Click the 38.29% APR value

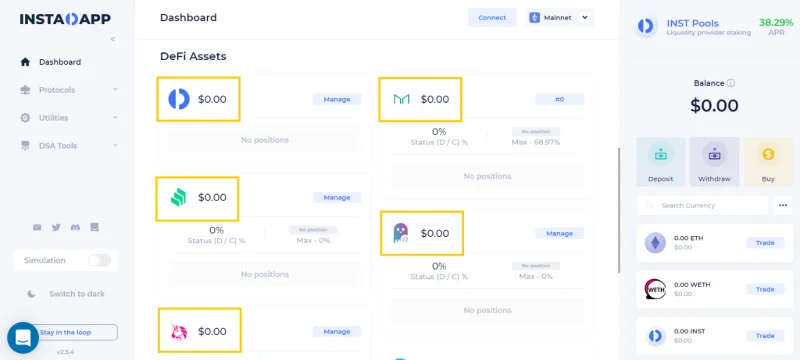pyautogui.click(x=776, y=23)
